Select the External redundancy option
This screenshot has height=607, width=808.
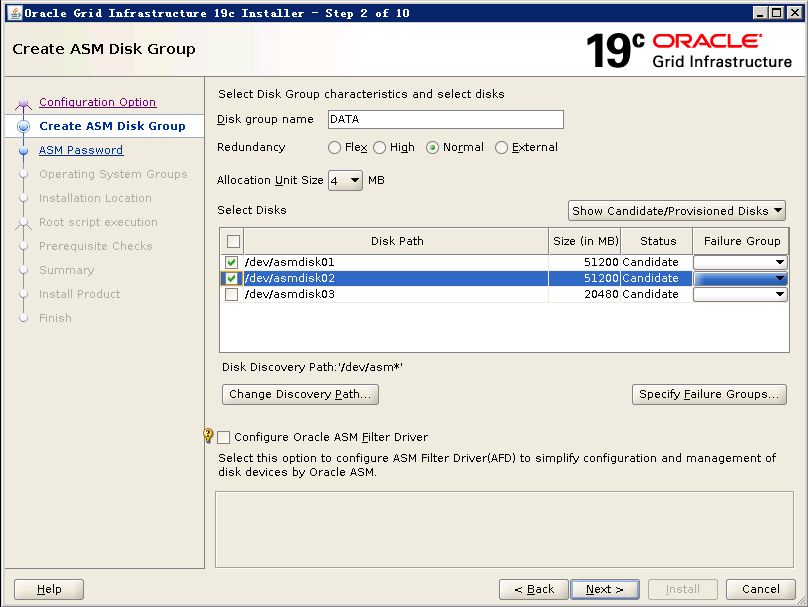pos(501,148)
